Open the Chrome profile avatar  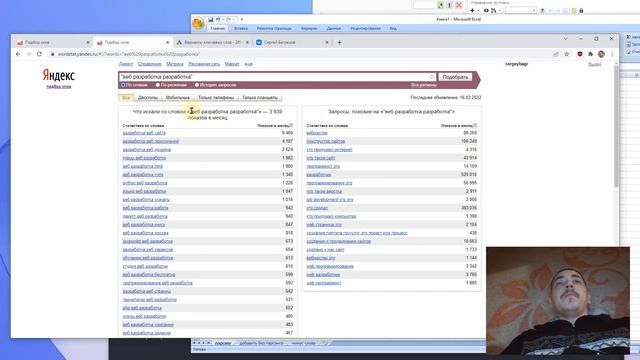[x=601, y=54]
